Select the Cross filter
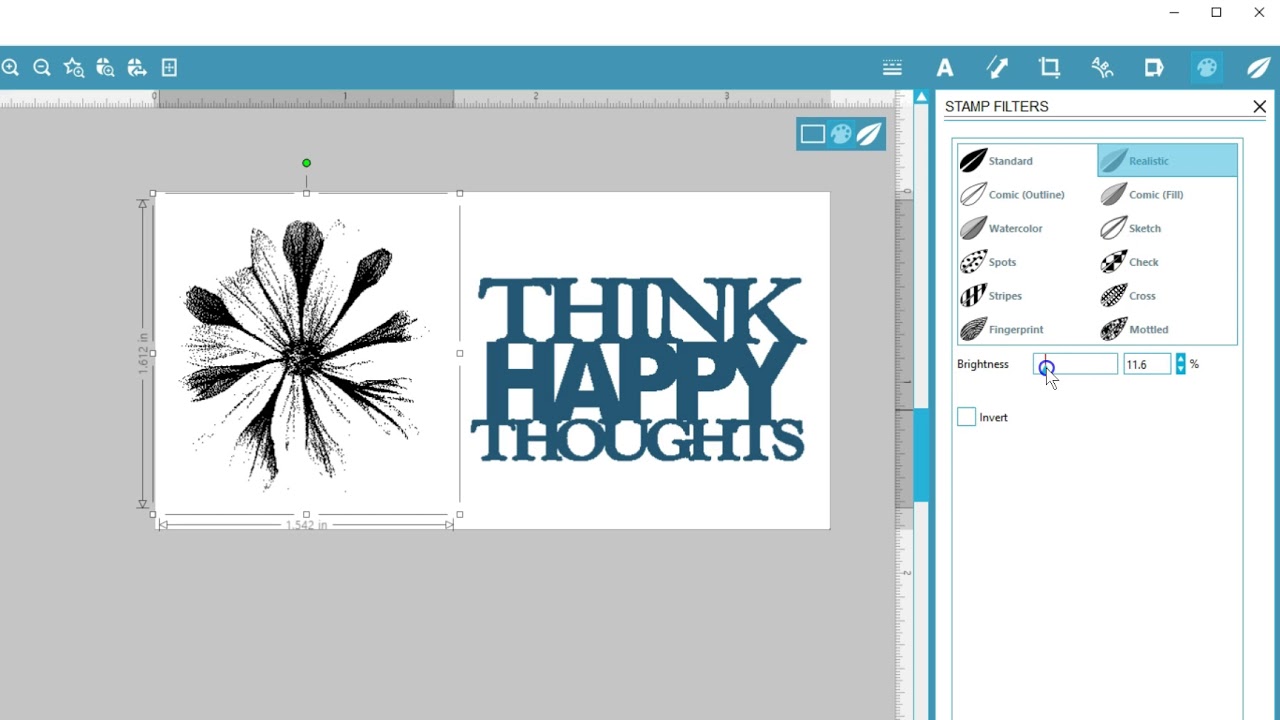This screenshot has height=720, width=1280. [x=1167, y=296]
